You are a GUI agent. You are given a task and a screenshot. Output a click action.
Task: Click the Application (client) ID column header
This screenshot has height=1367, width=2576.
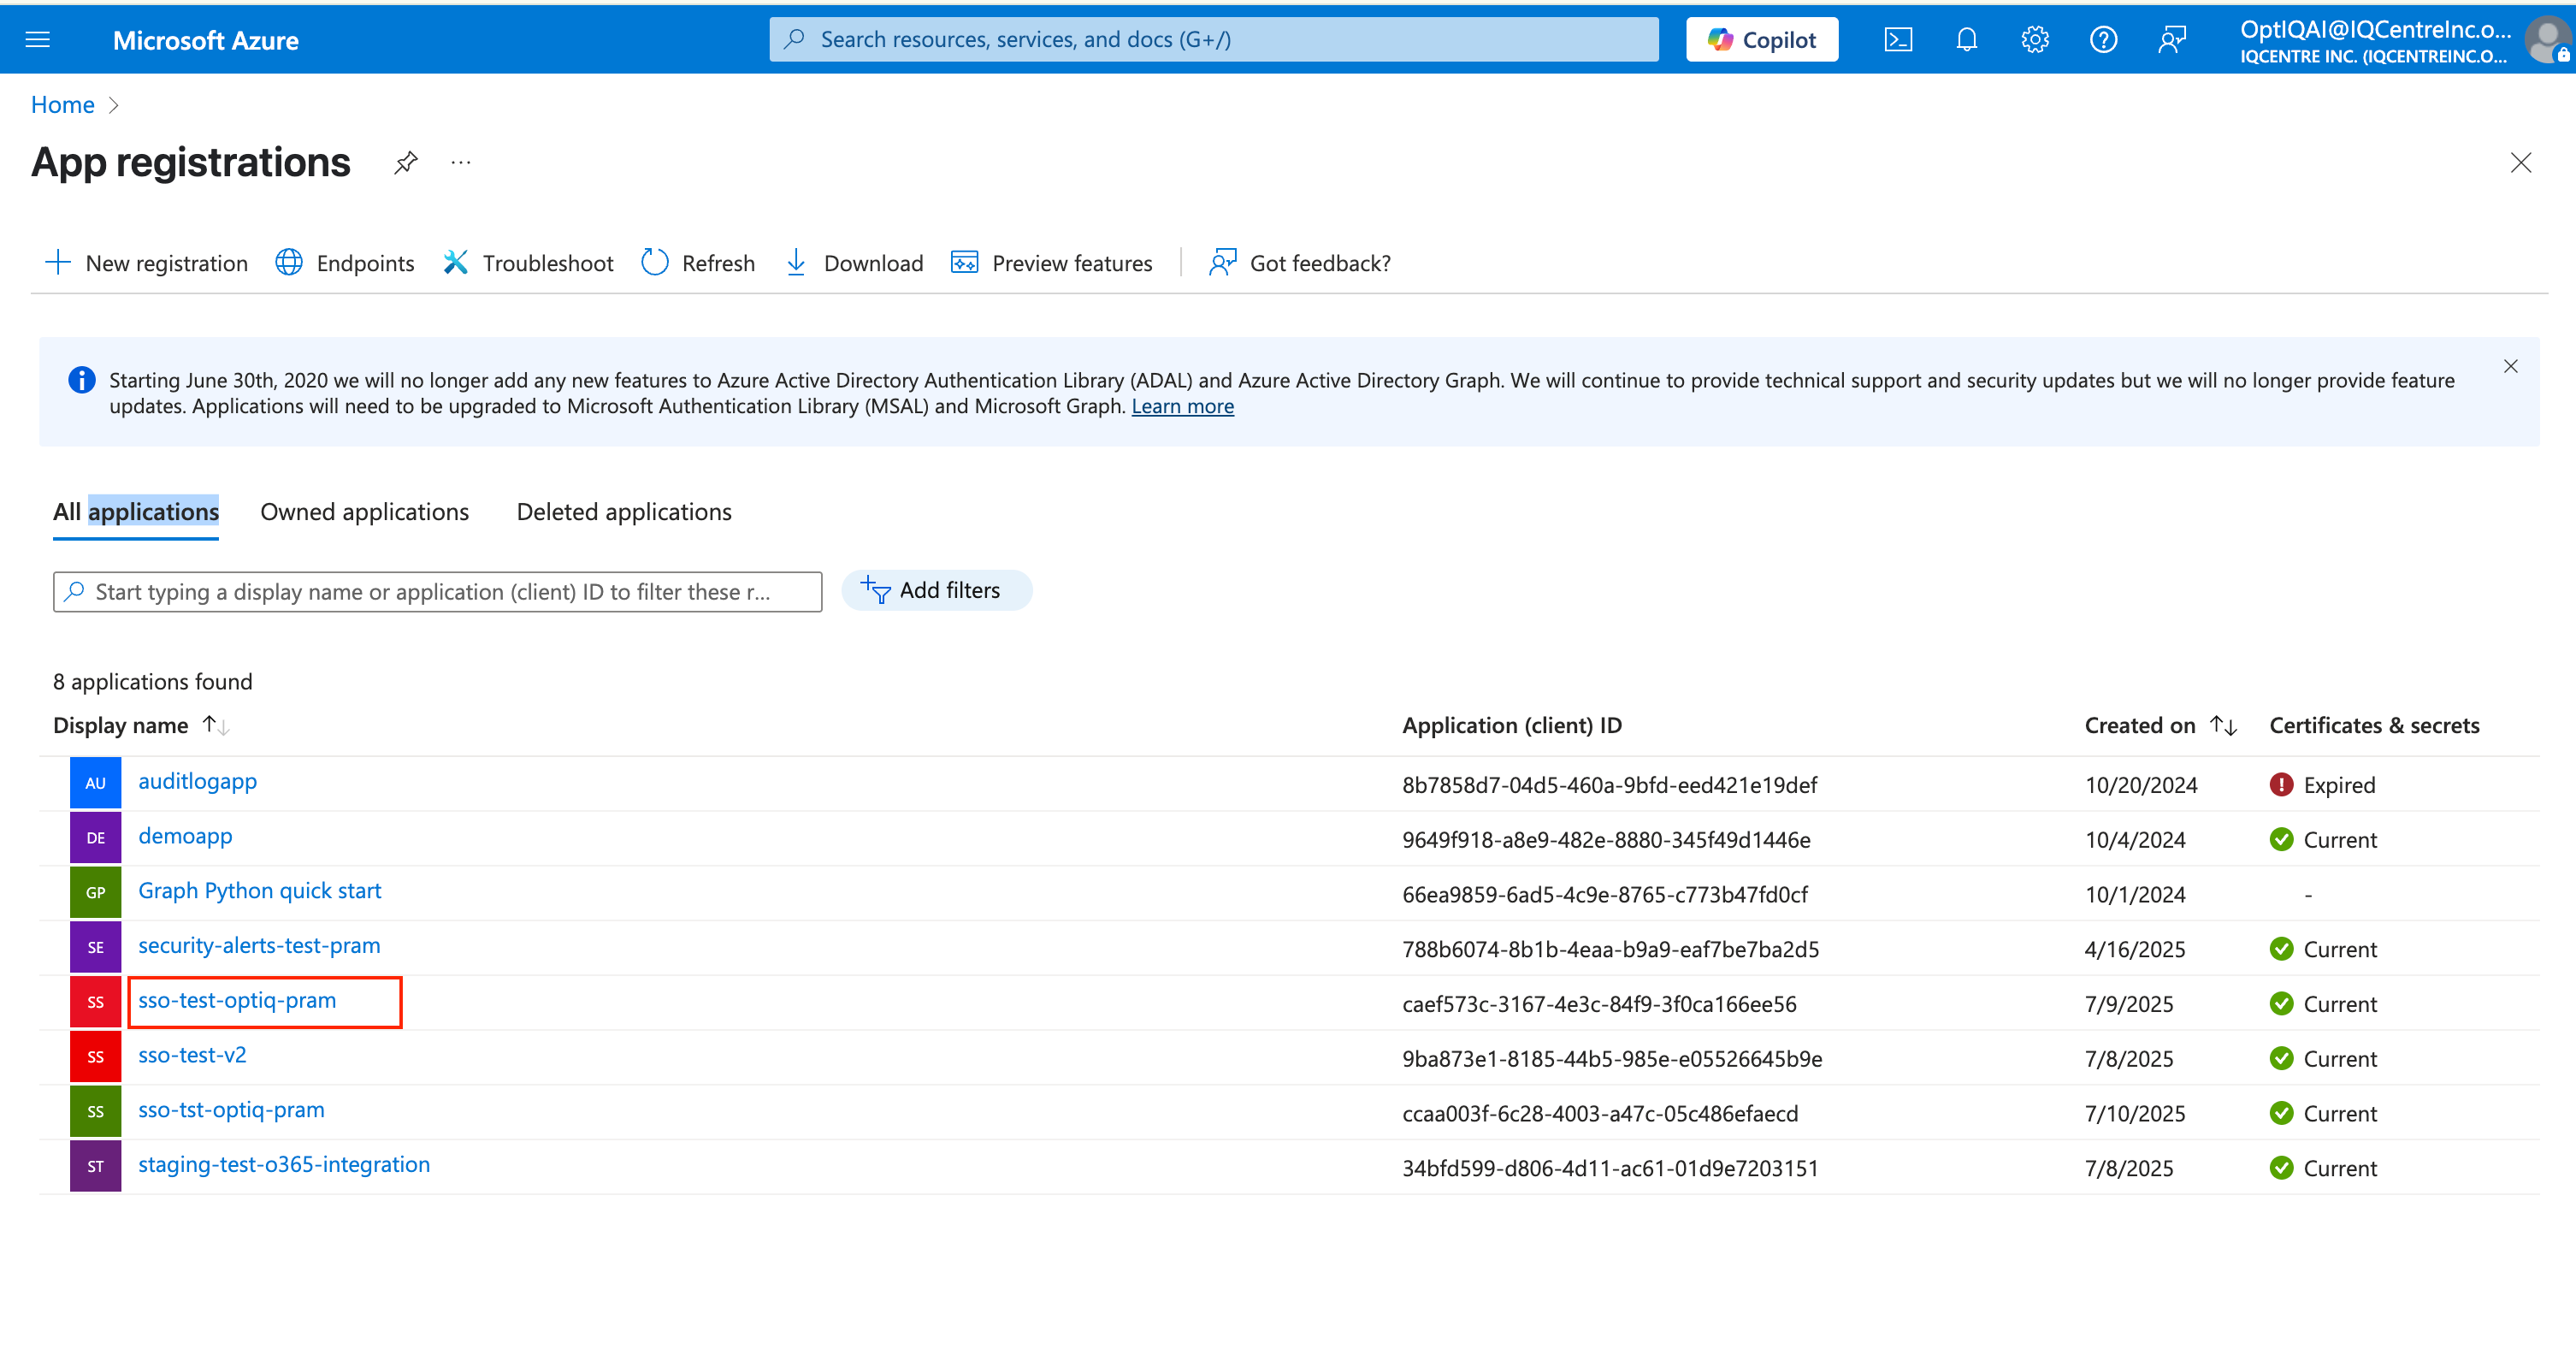[1511, 725]
